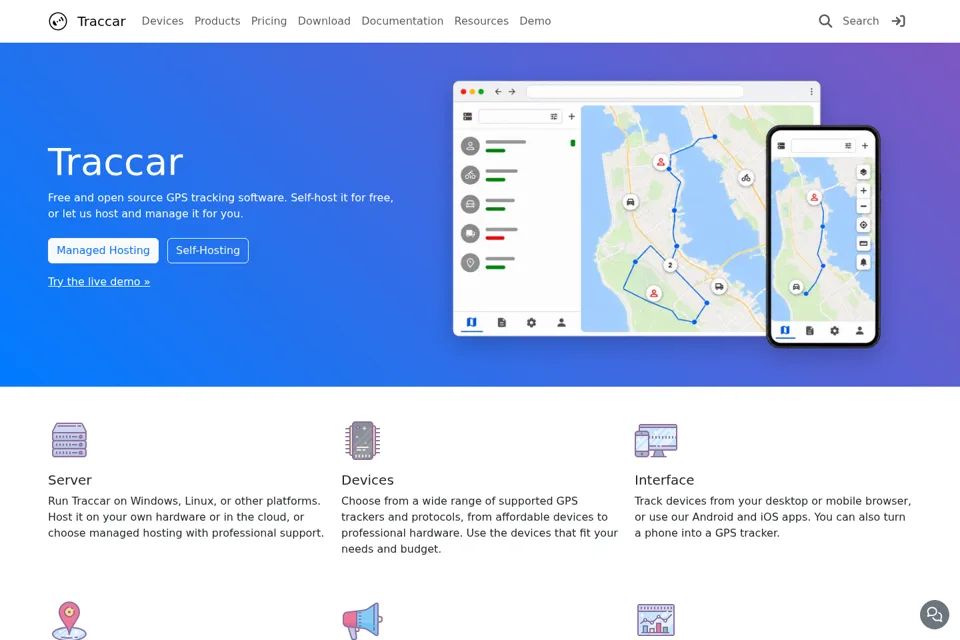Click the Interface monitor and phone icon
Screen dimensions: 960x640
pos(656,440)
